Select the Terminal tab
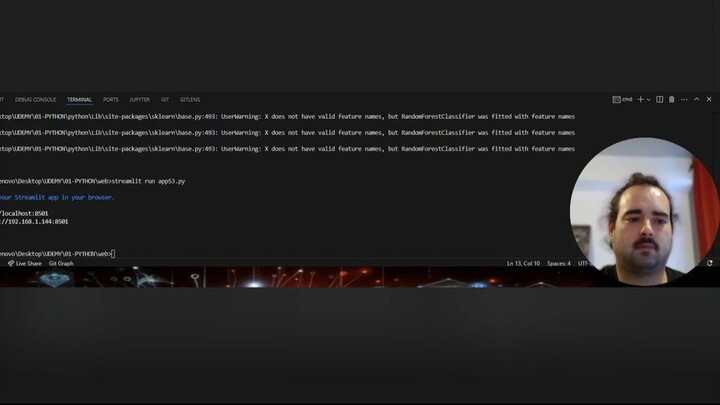720x405 pixels. tap(79, 100)
